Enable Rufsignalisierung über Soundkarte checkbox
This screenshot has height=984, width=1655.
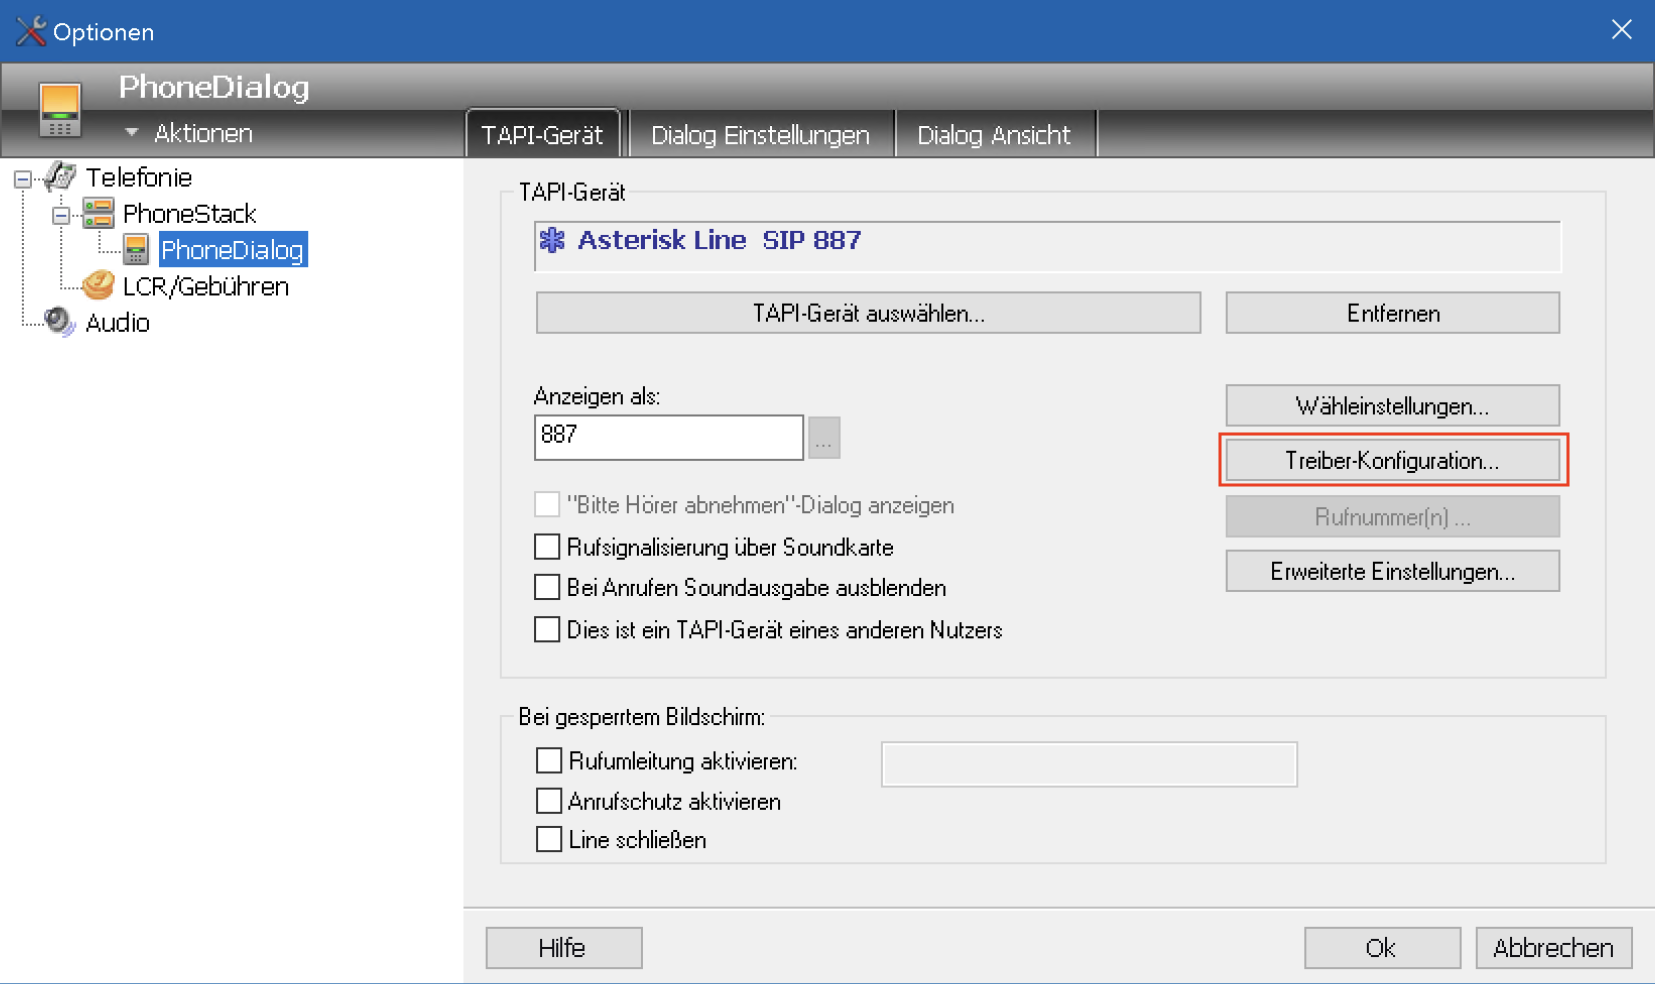click(547, 547)
